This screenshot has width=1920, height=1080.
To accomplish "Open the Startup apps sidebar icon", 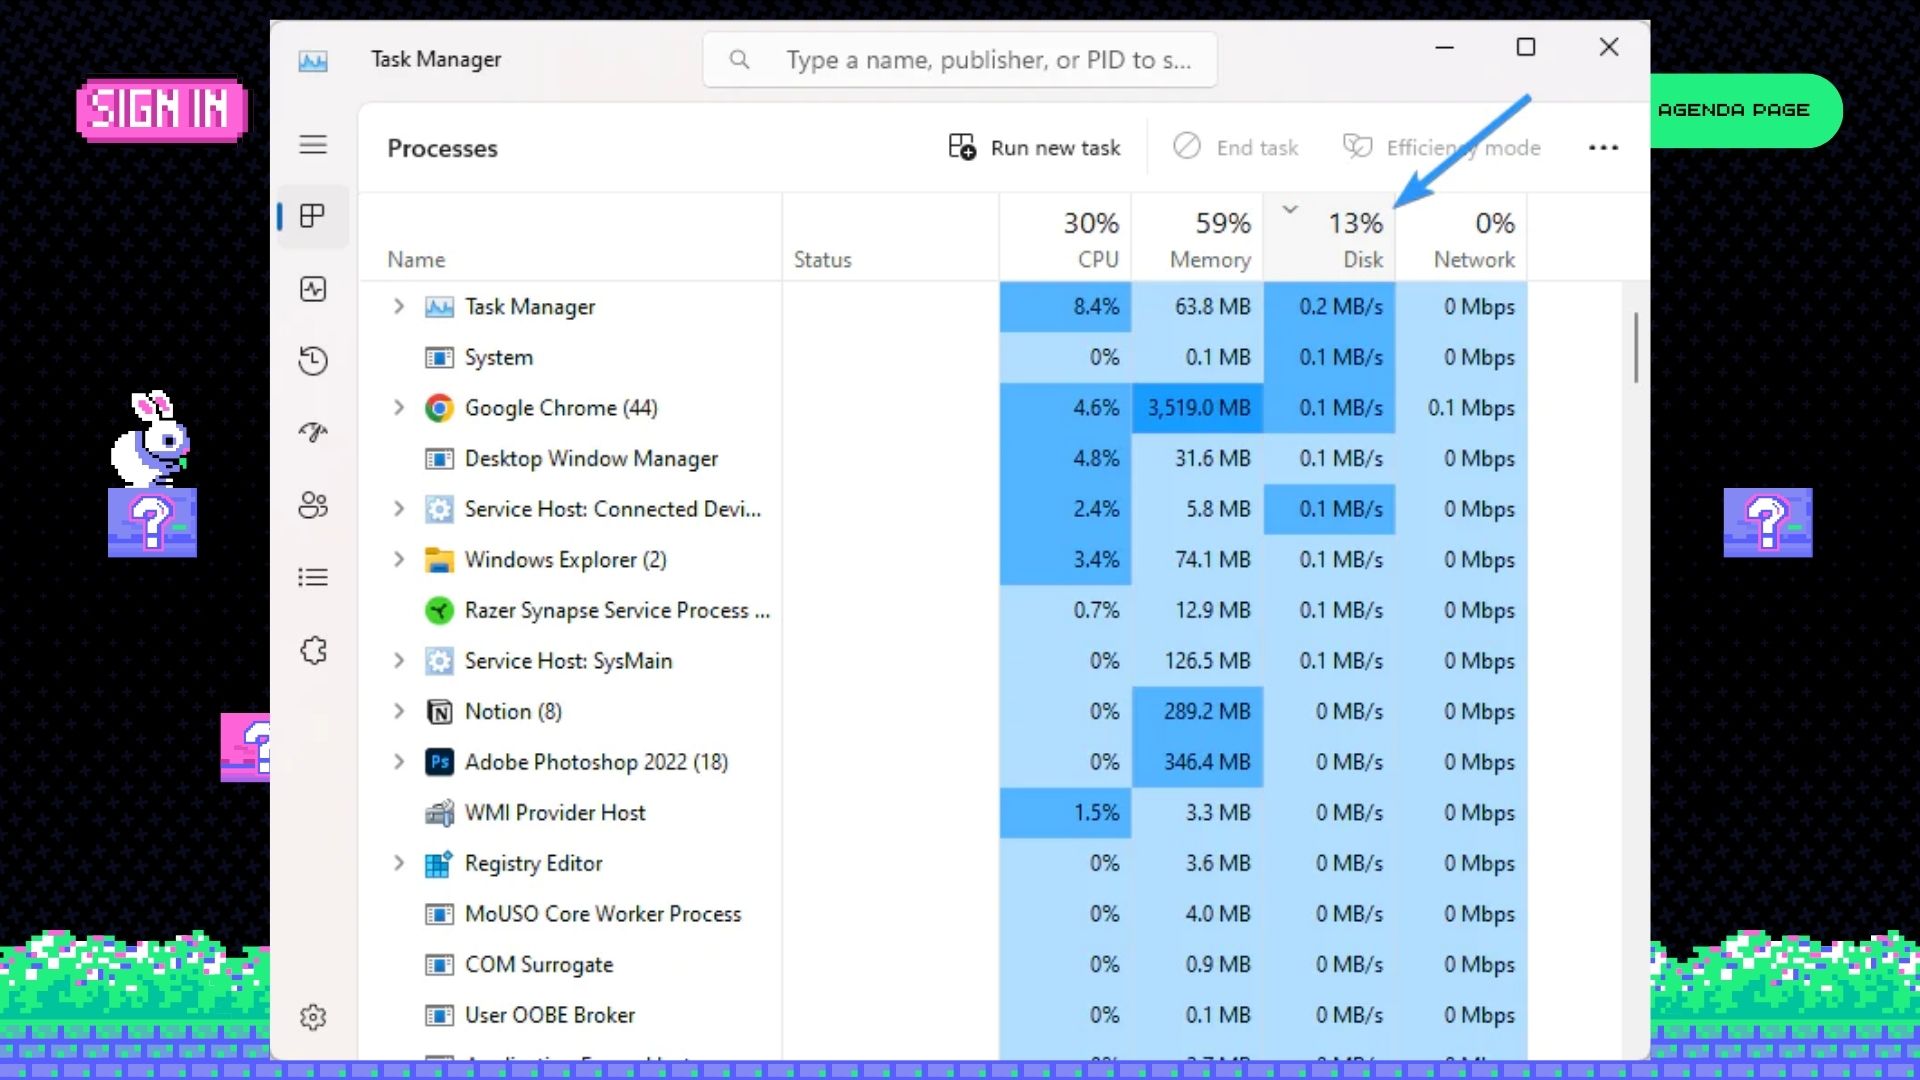I will (x=313, y=432).
